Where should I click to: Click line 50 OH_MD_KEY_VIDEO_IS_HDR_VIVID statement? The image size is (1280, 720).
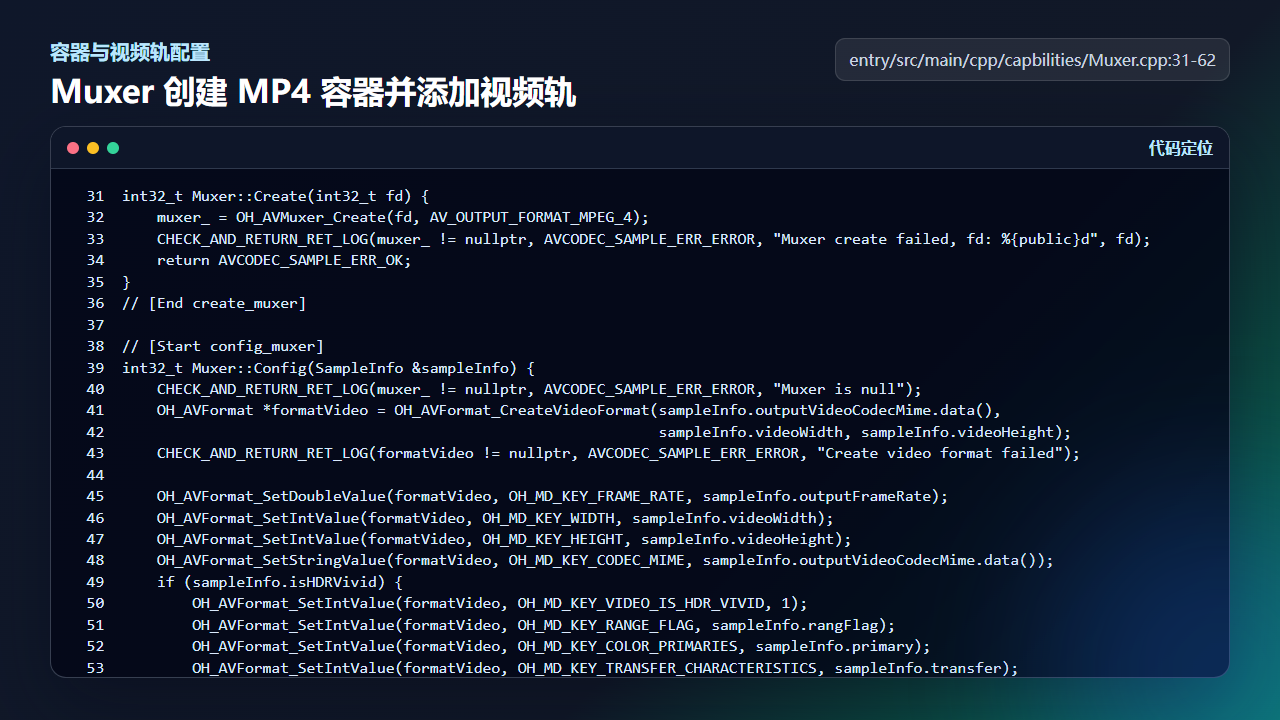pyautogui.click(x=500, y=603)
